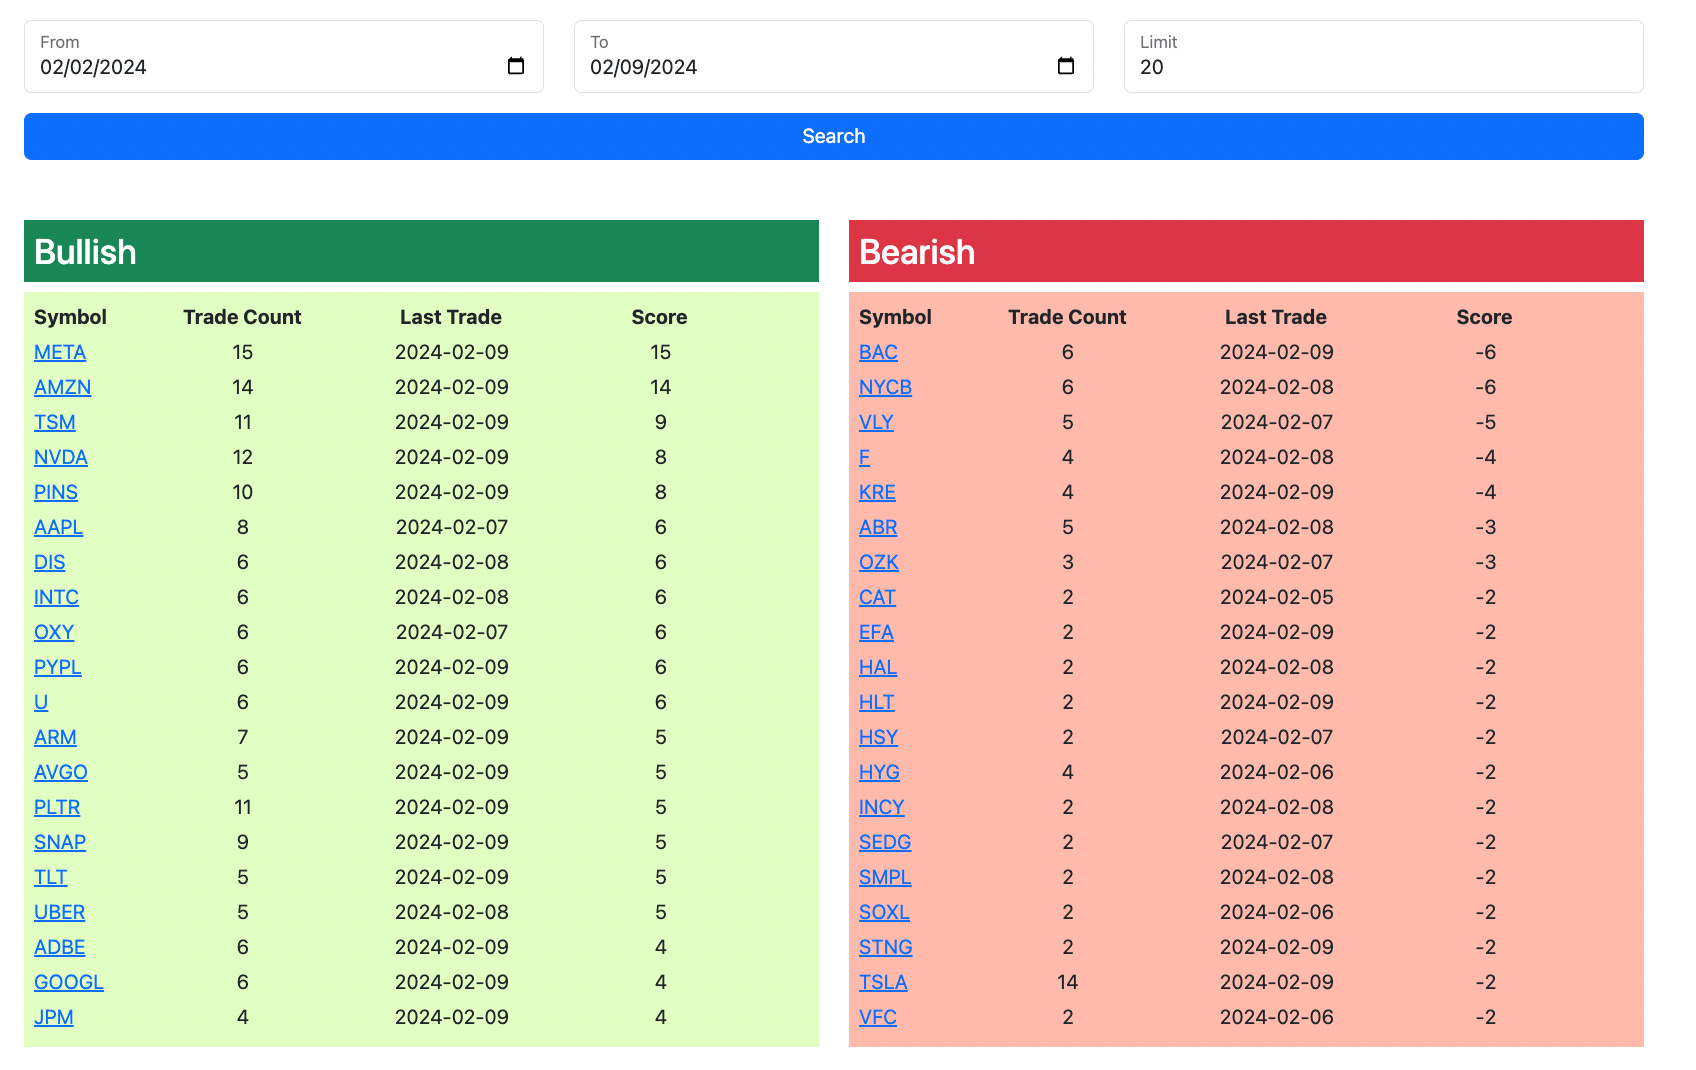Select CAT last trade 2024-02-05
This screenshot has height=1070, width=1696.
1276,597
